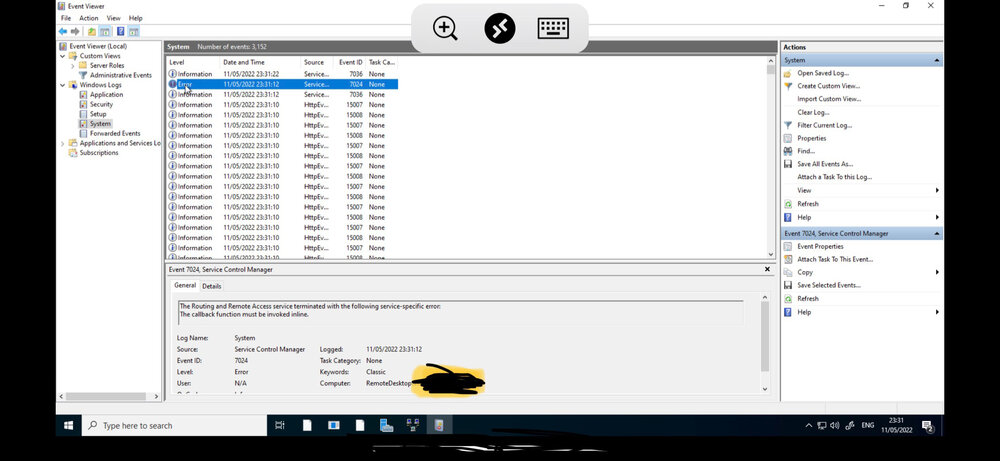Open the Find action
Image resolution: width=1000 pixels, height=461 pixels.
tap(806, 151)
